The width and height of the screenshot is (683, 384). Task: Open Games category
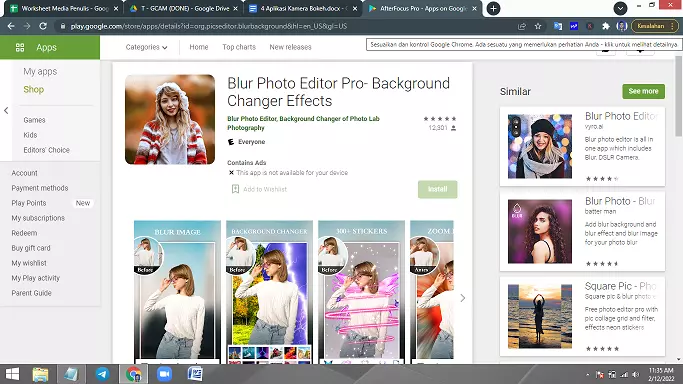point(34,120)
